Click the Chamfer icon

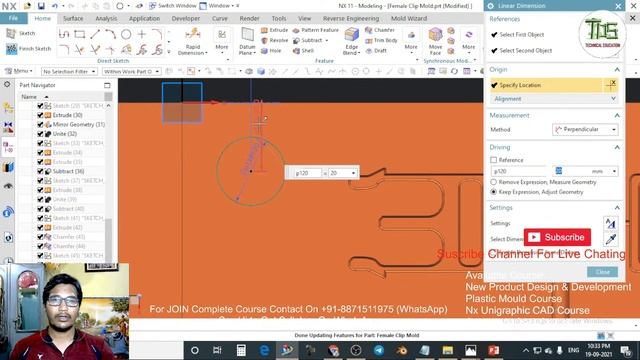(x=369, y=30)
